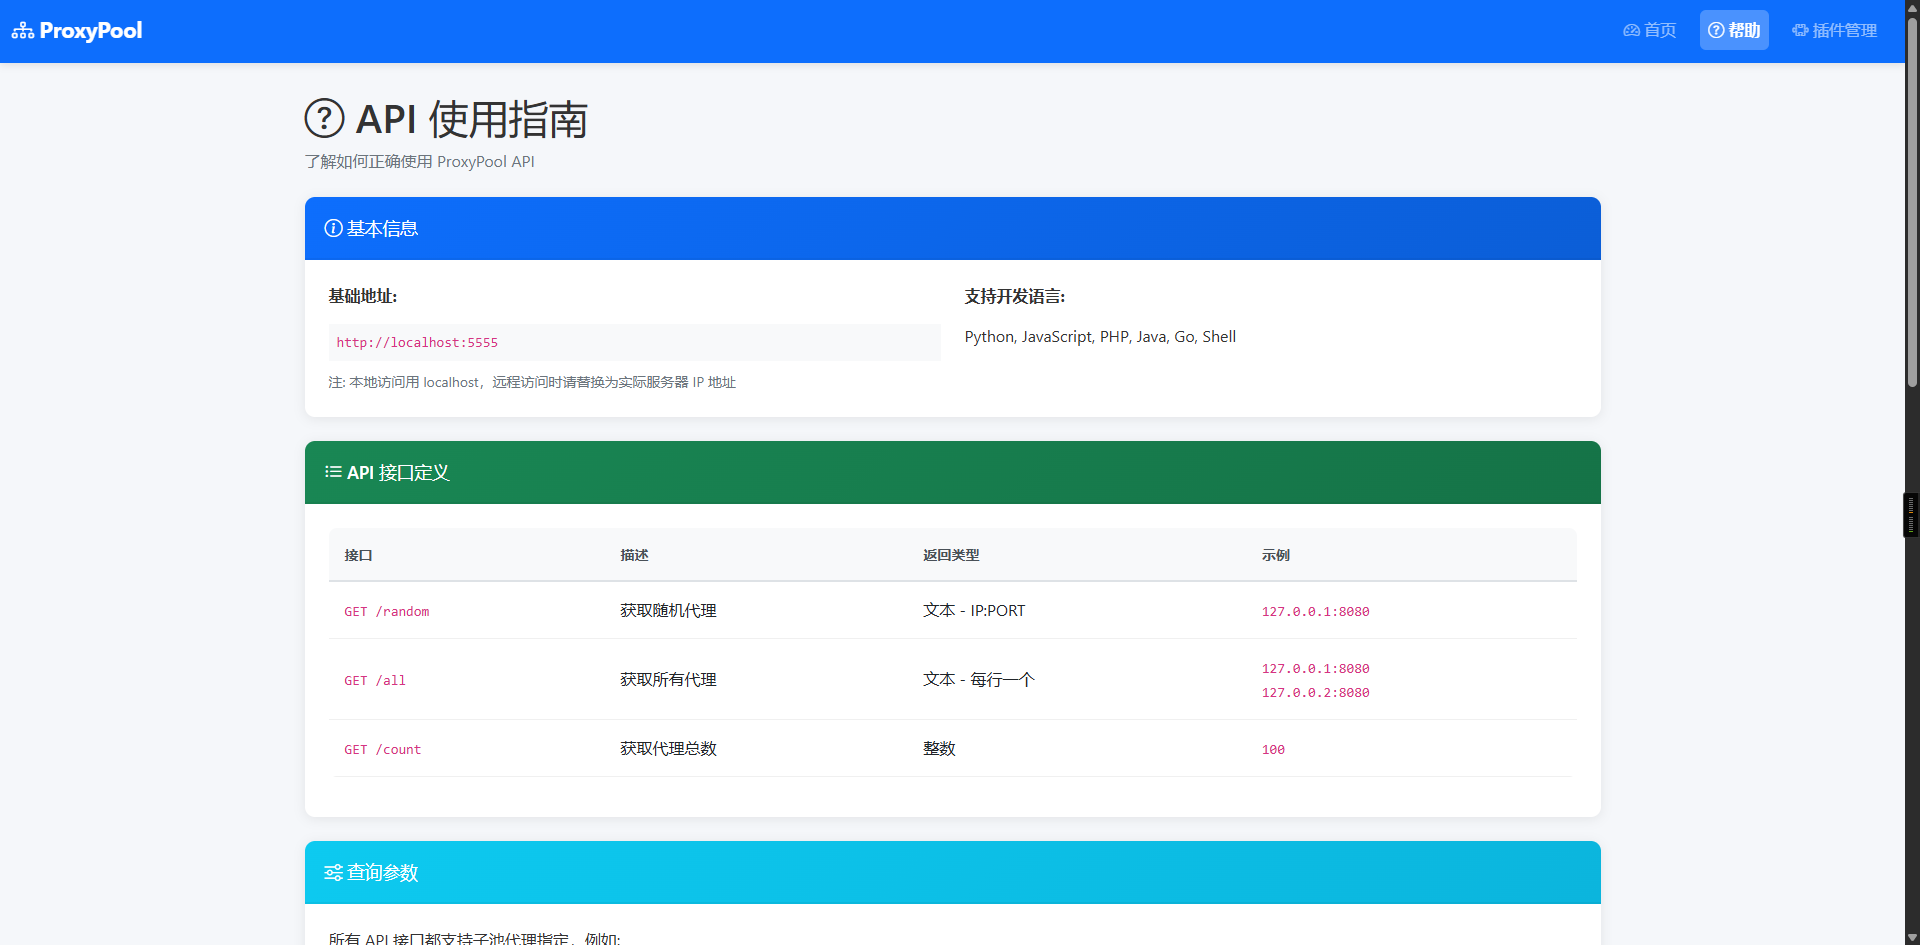Image resolution: width=1920 pixels, height=945 pixels.
Task: Click the note about replacing localhost
Action: (x=532, y=382)
